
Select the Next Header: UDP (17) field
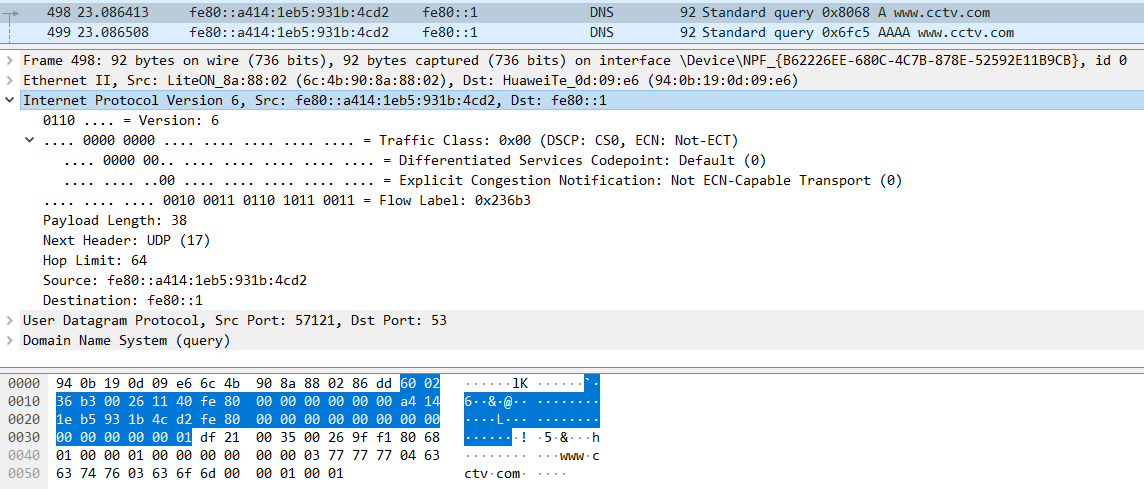coord(126,241)
